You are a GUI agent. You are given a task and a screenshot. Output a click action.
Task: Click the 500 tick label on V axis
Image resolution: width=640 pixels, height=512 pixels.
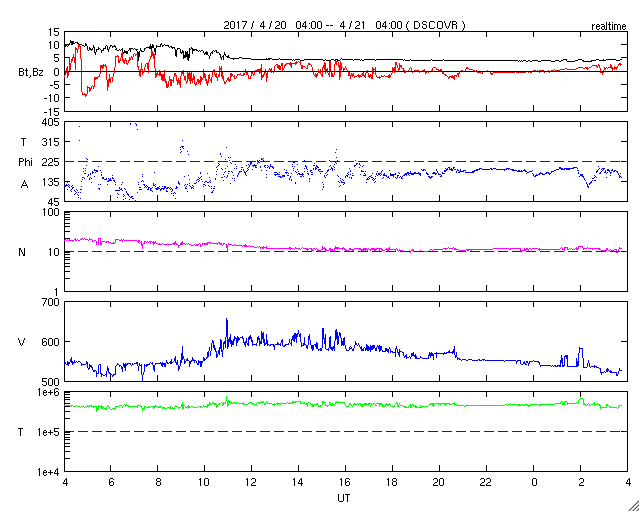pyautogui.click(x=51, y=382)
